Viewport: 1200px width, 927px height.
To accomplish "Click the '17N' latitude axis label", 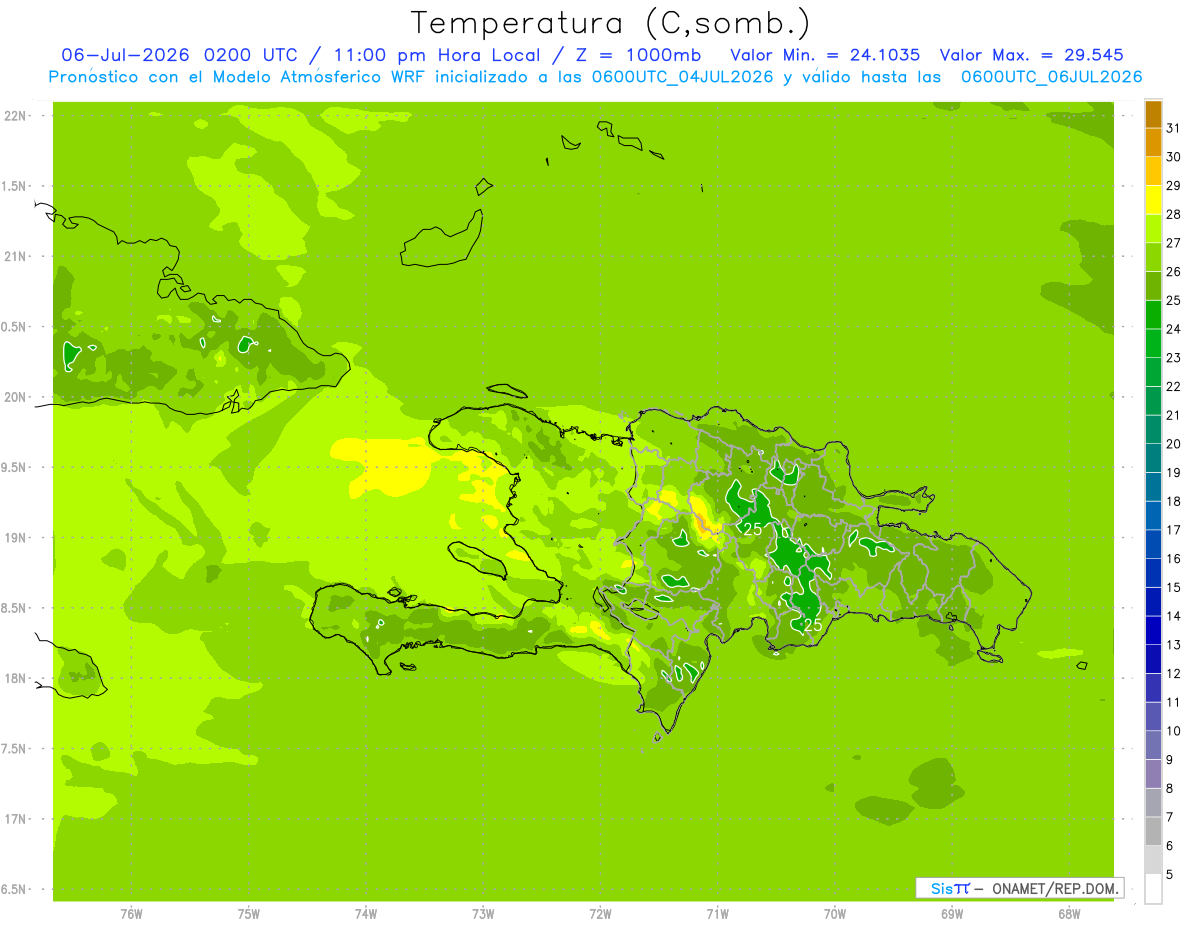I will (15, 819).
